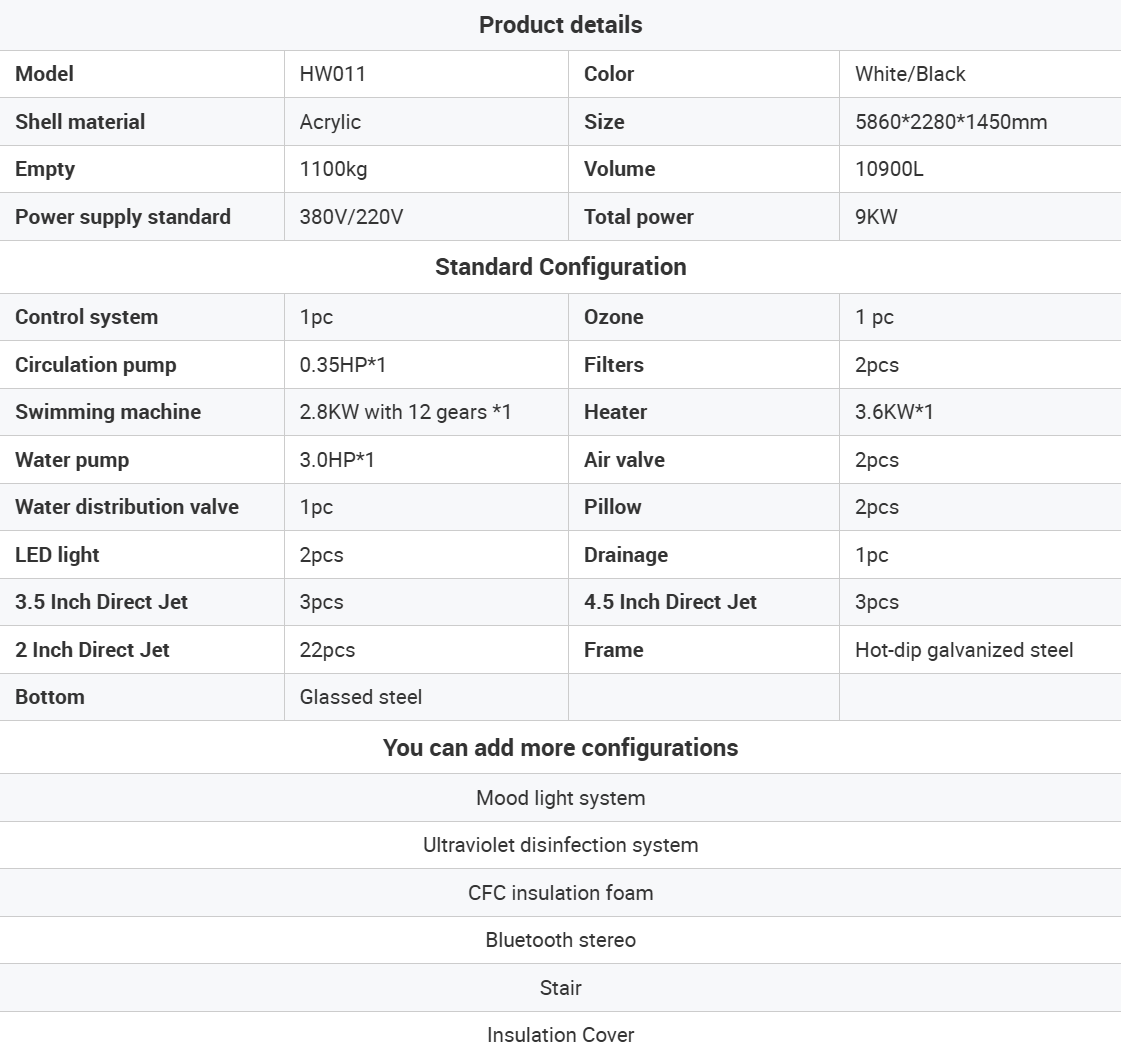Click the Water distribution valve label

point(127,507)
